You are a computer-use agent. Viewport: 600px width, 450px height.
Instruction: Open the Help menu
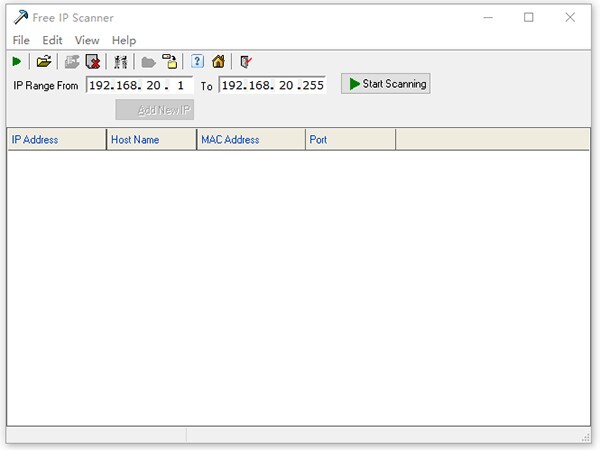(x=124, y=40)
